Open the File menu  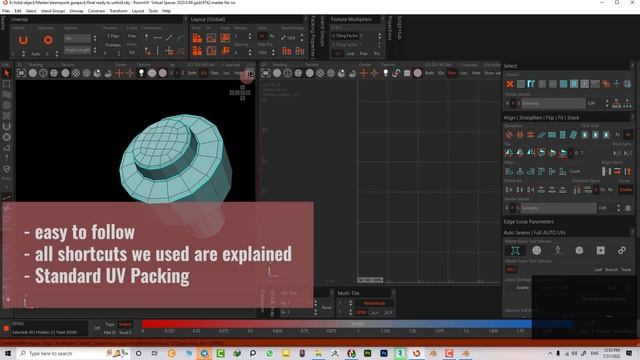coord(6,11)
